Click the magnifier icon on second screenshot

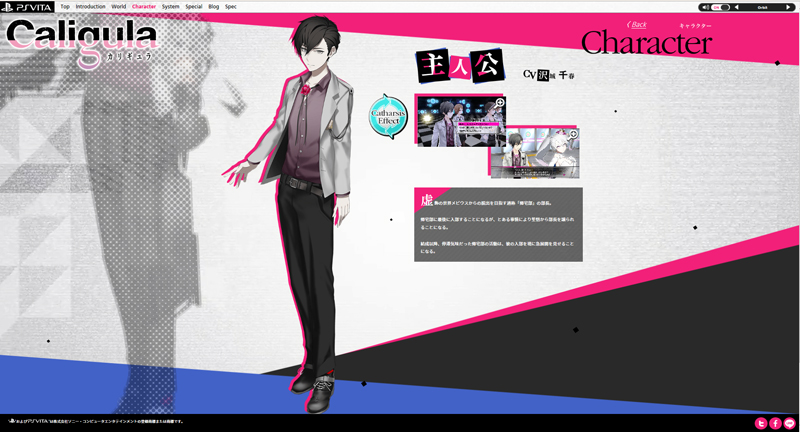coord(573,134)
